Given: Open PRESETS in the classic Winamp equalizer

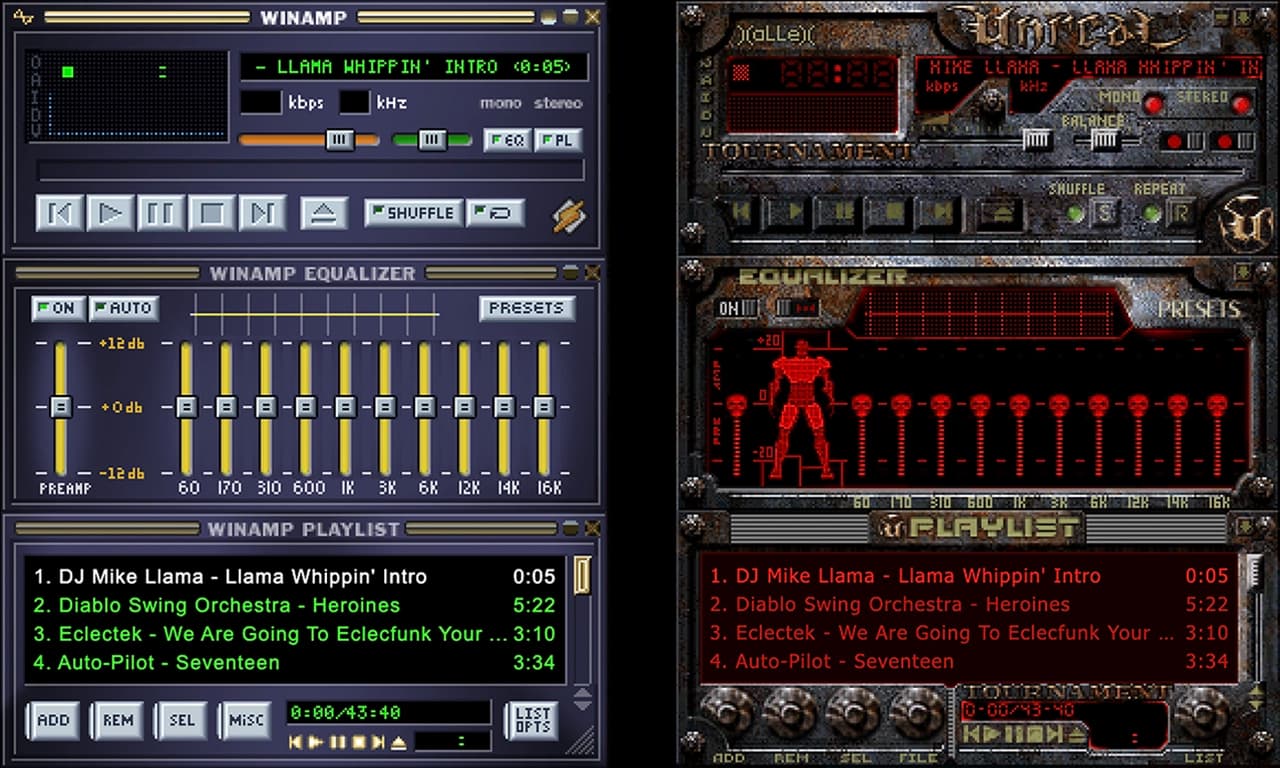Looking at the screenshot, I should click(527, 308).
